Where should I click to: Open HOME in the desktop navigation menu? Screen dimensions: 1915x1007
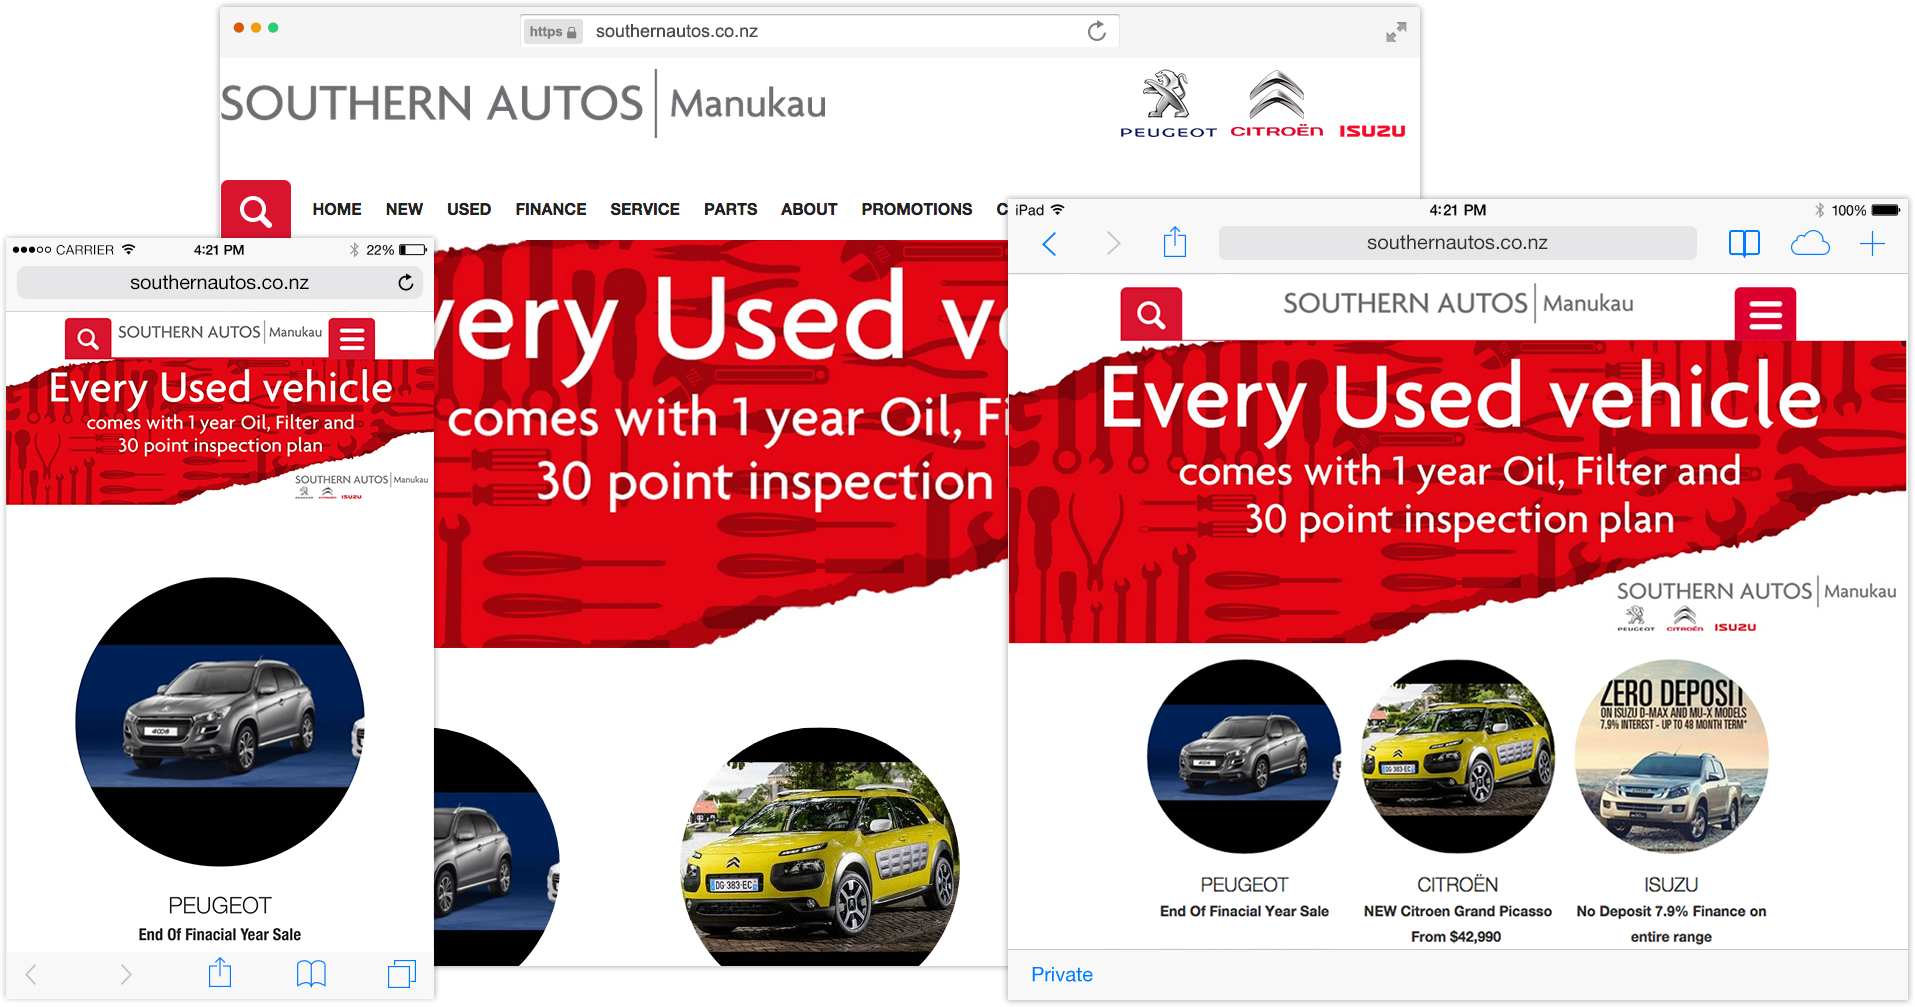coord(337,209)
